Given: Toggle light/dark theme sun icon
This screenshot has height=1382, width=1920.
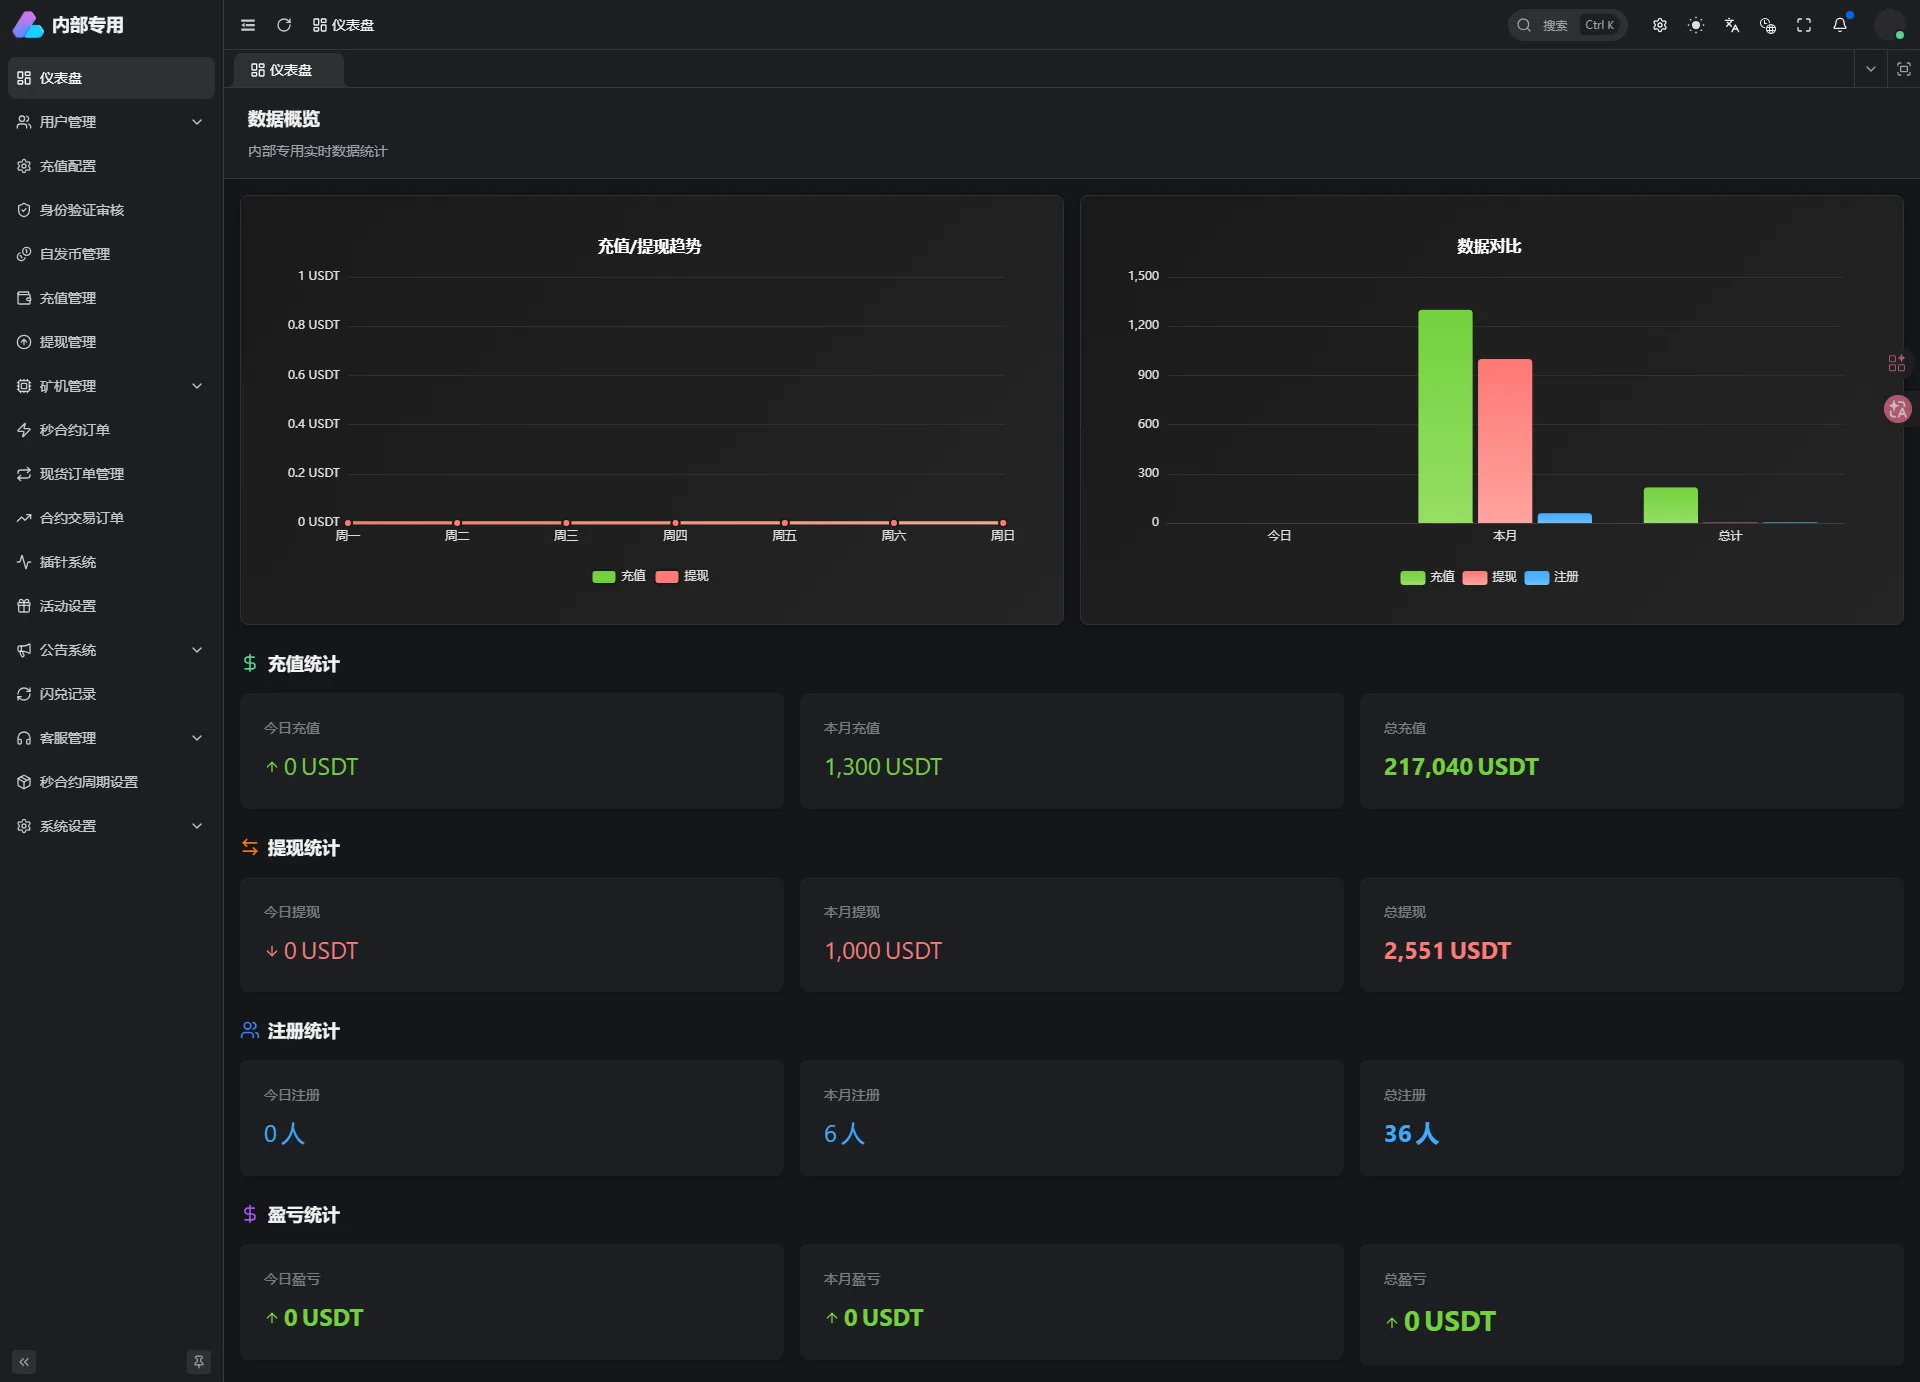Looking at the screenshot, I should coord(1696,25).
